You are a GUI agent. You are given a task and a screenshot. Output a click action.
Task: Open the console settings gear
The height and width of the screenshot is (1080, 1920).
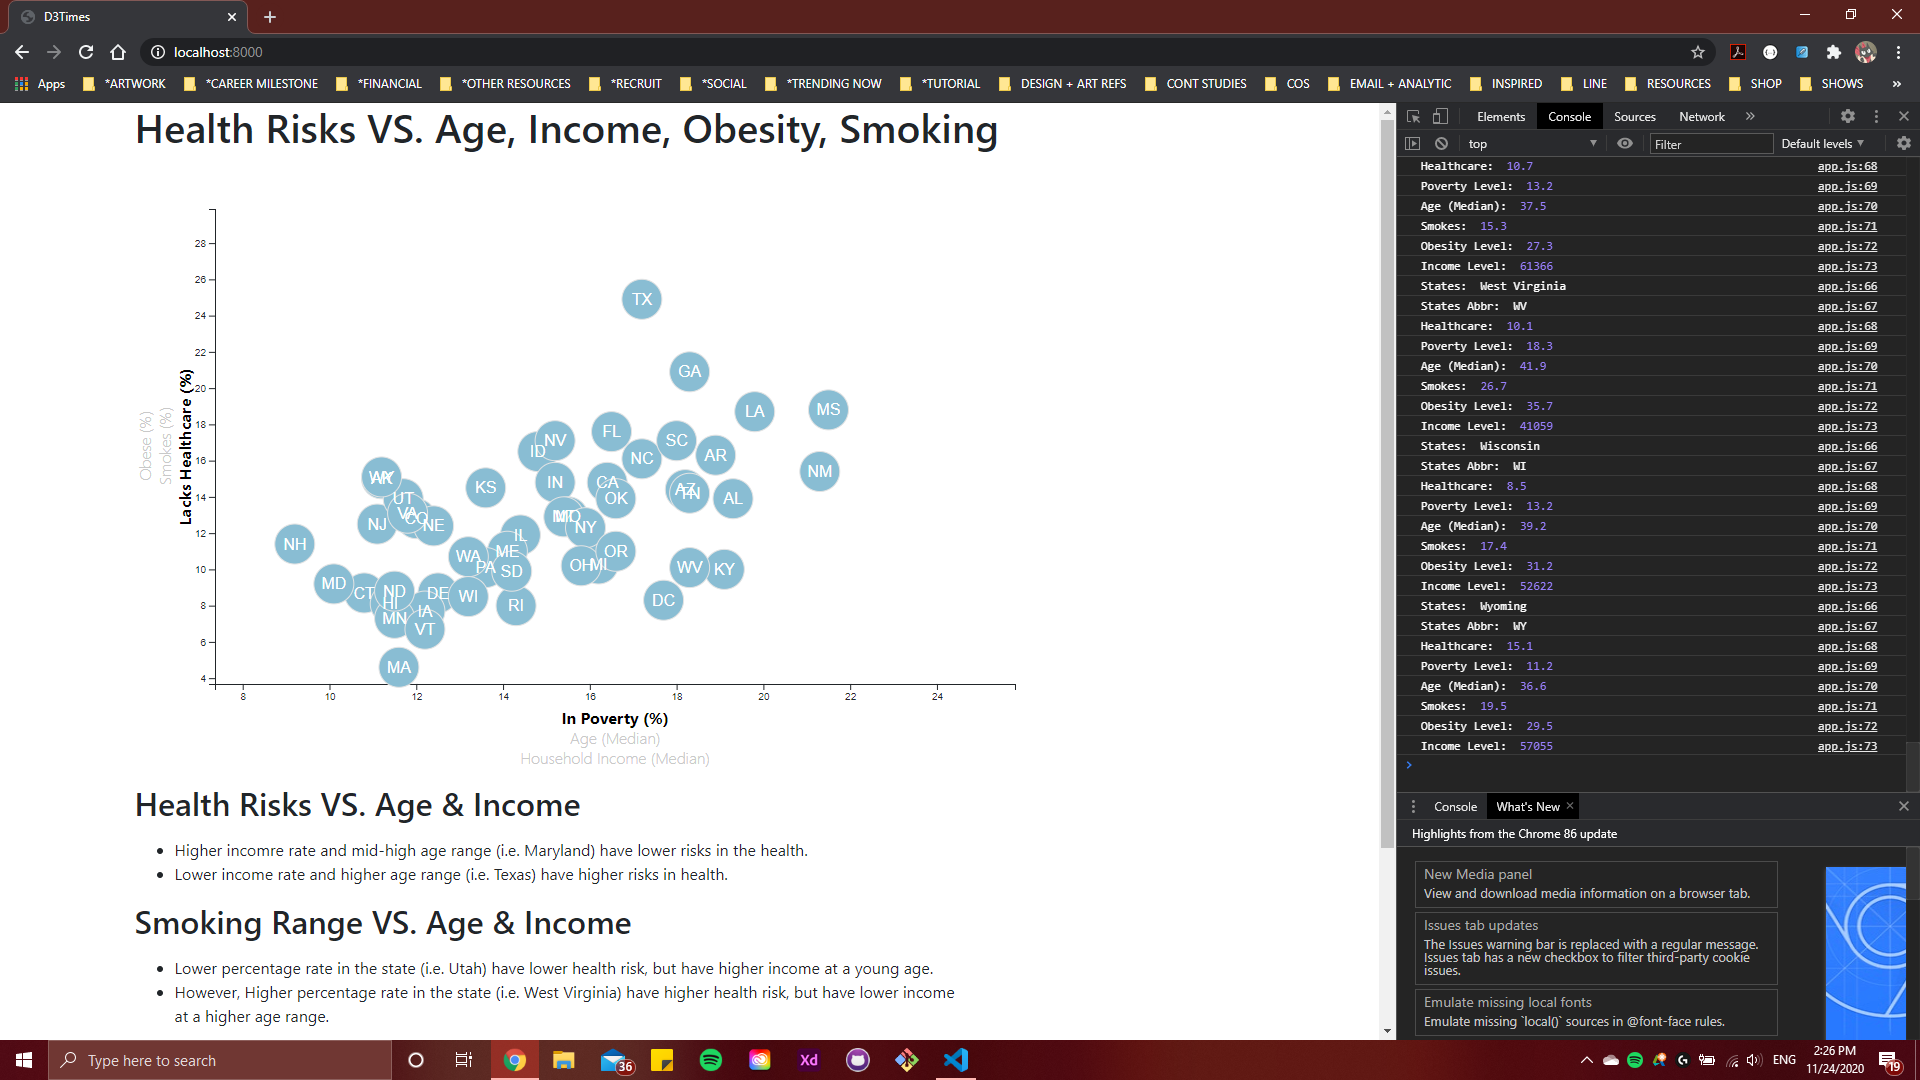[1903, 144]
